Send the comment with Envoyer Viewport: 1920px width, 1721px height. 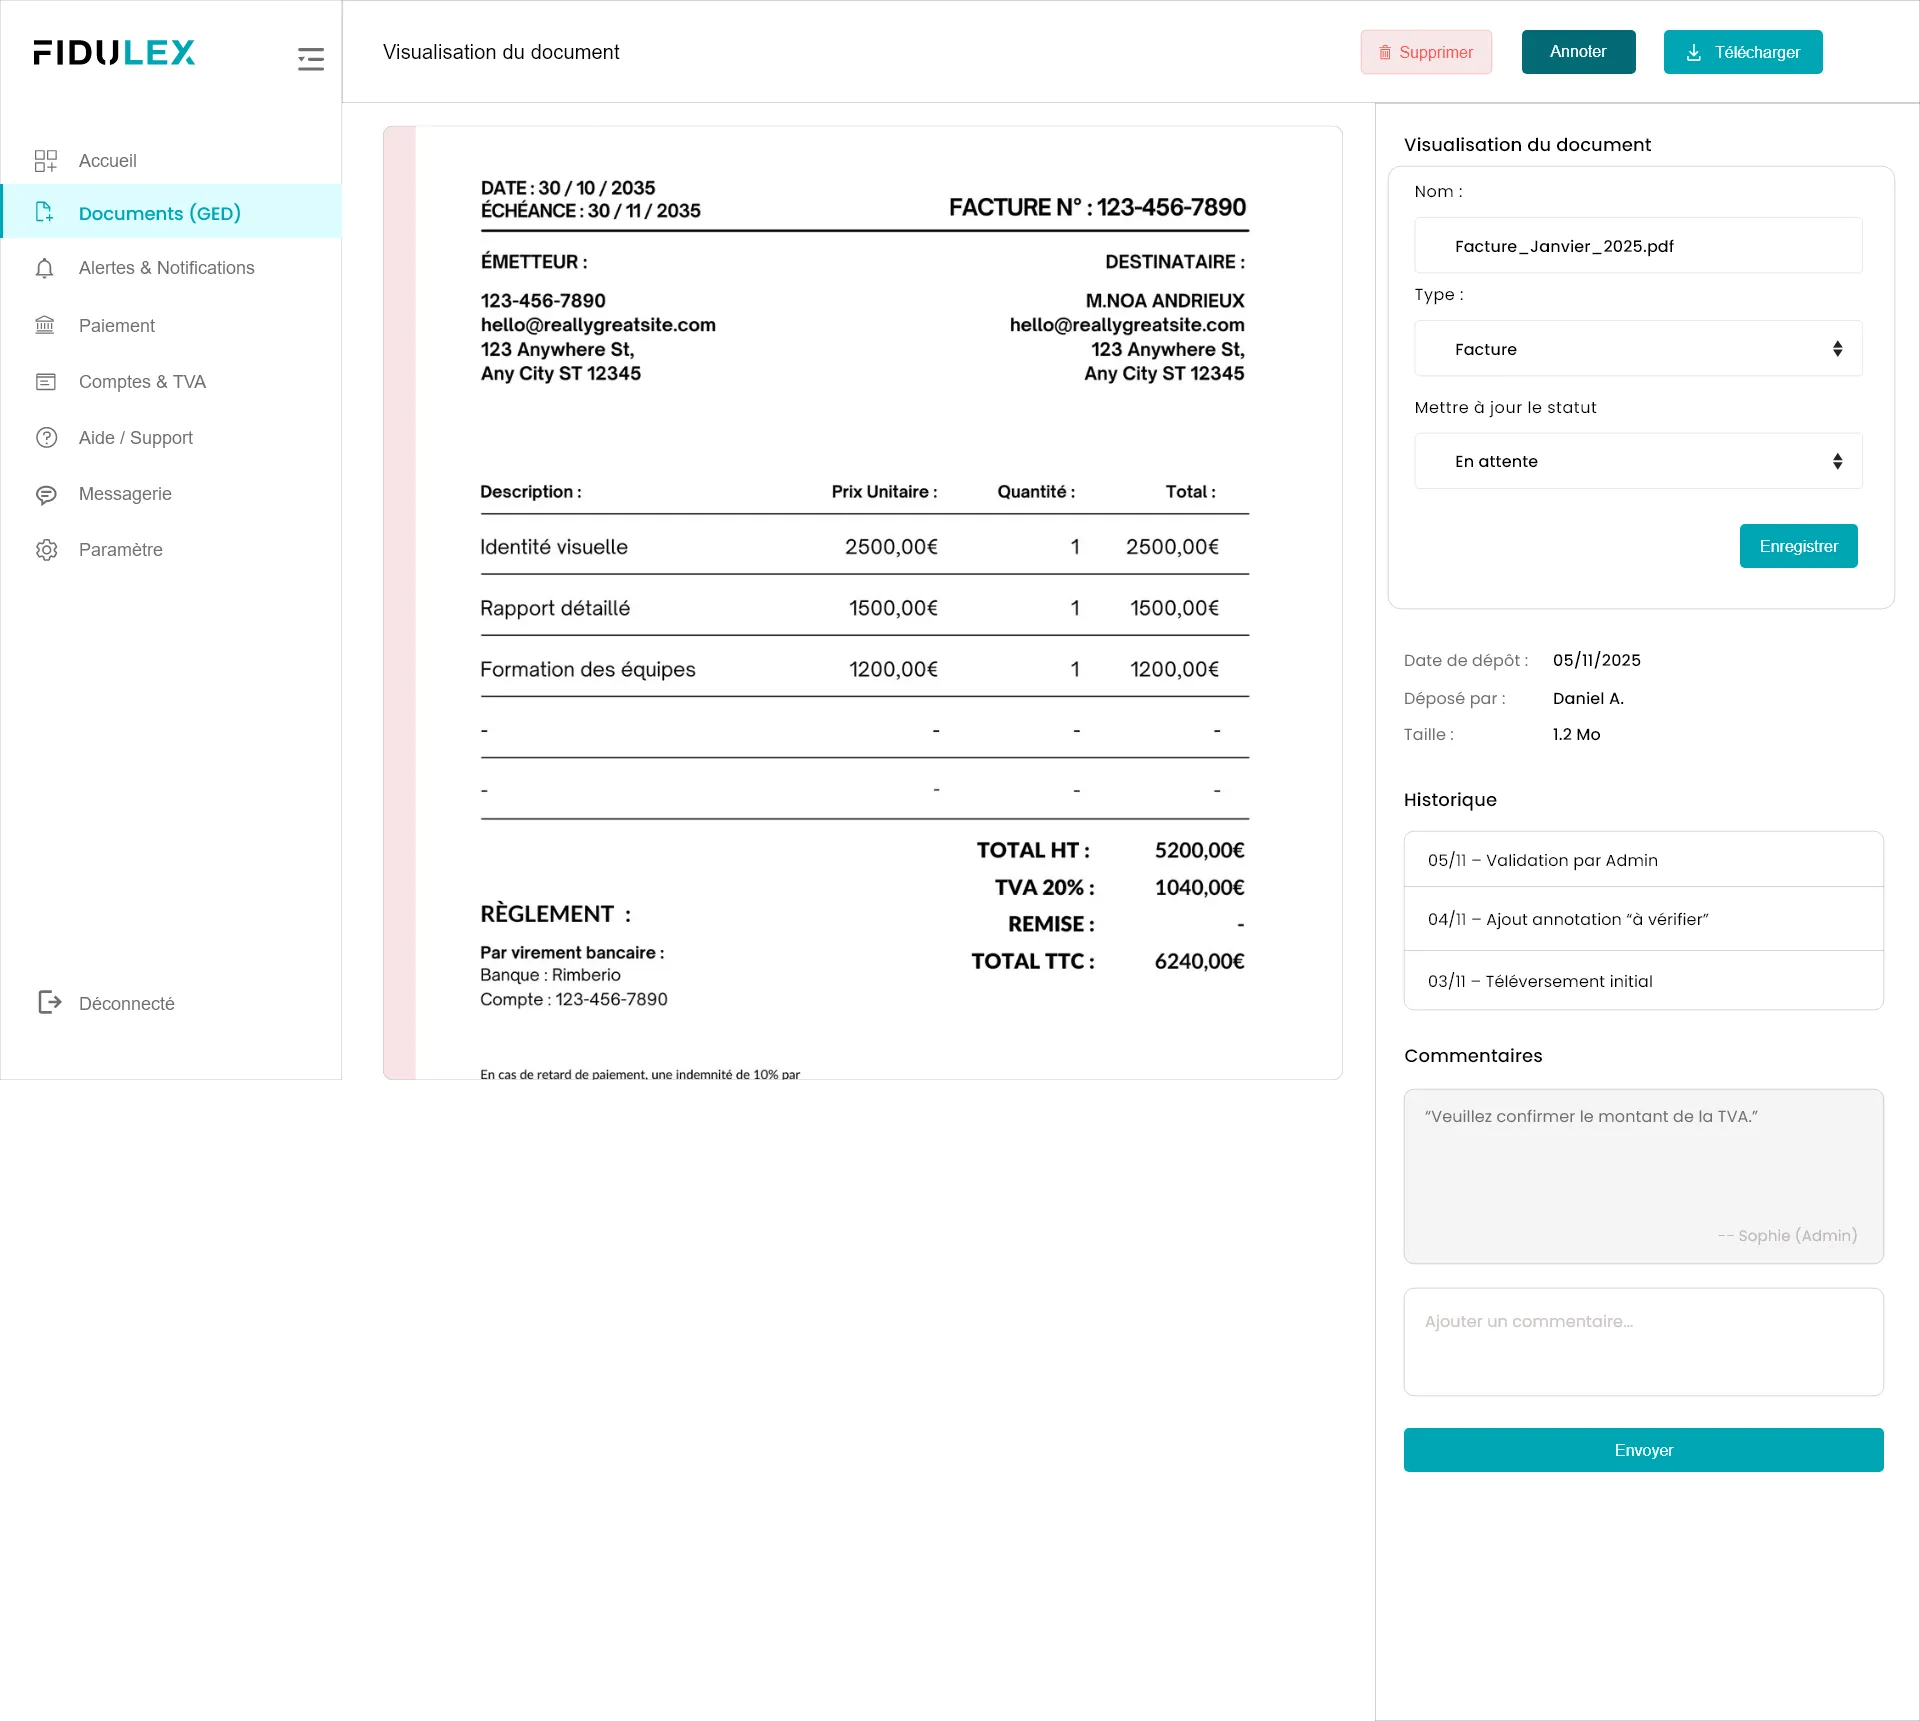click(1642, 1450)
